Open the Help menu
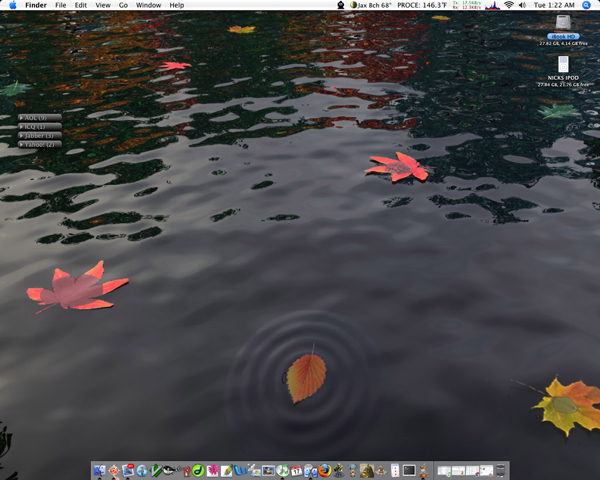 [x=177, y=5]
